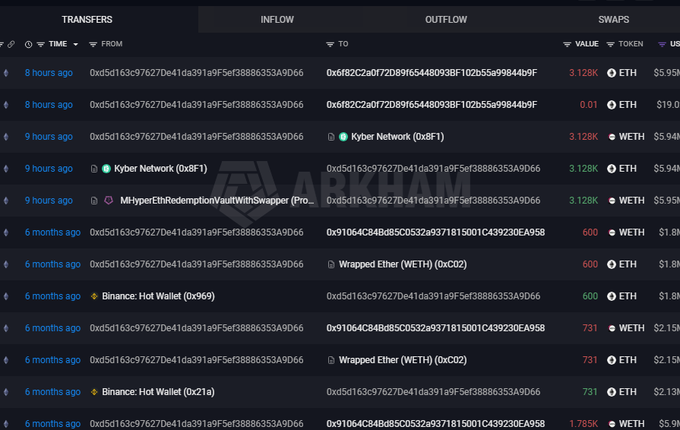
Task: Click 0x91064C84 address in 1.785K WETH row
Action: point(435,423)
